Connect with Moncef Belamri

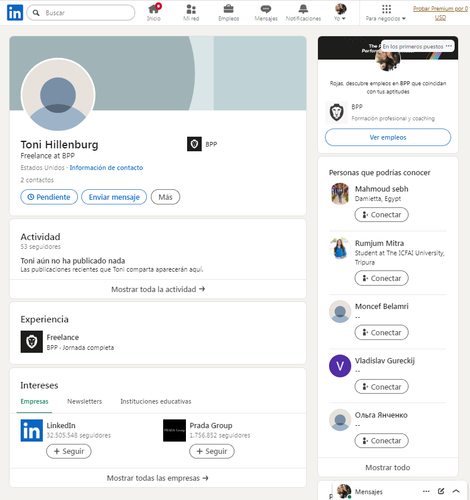pos(381,333)
